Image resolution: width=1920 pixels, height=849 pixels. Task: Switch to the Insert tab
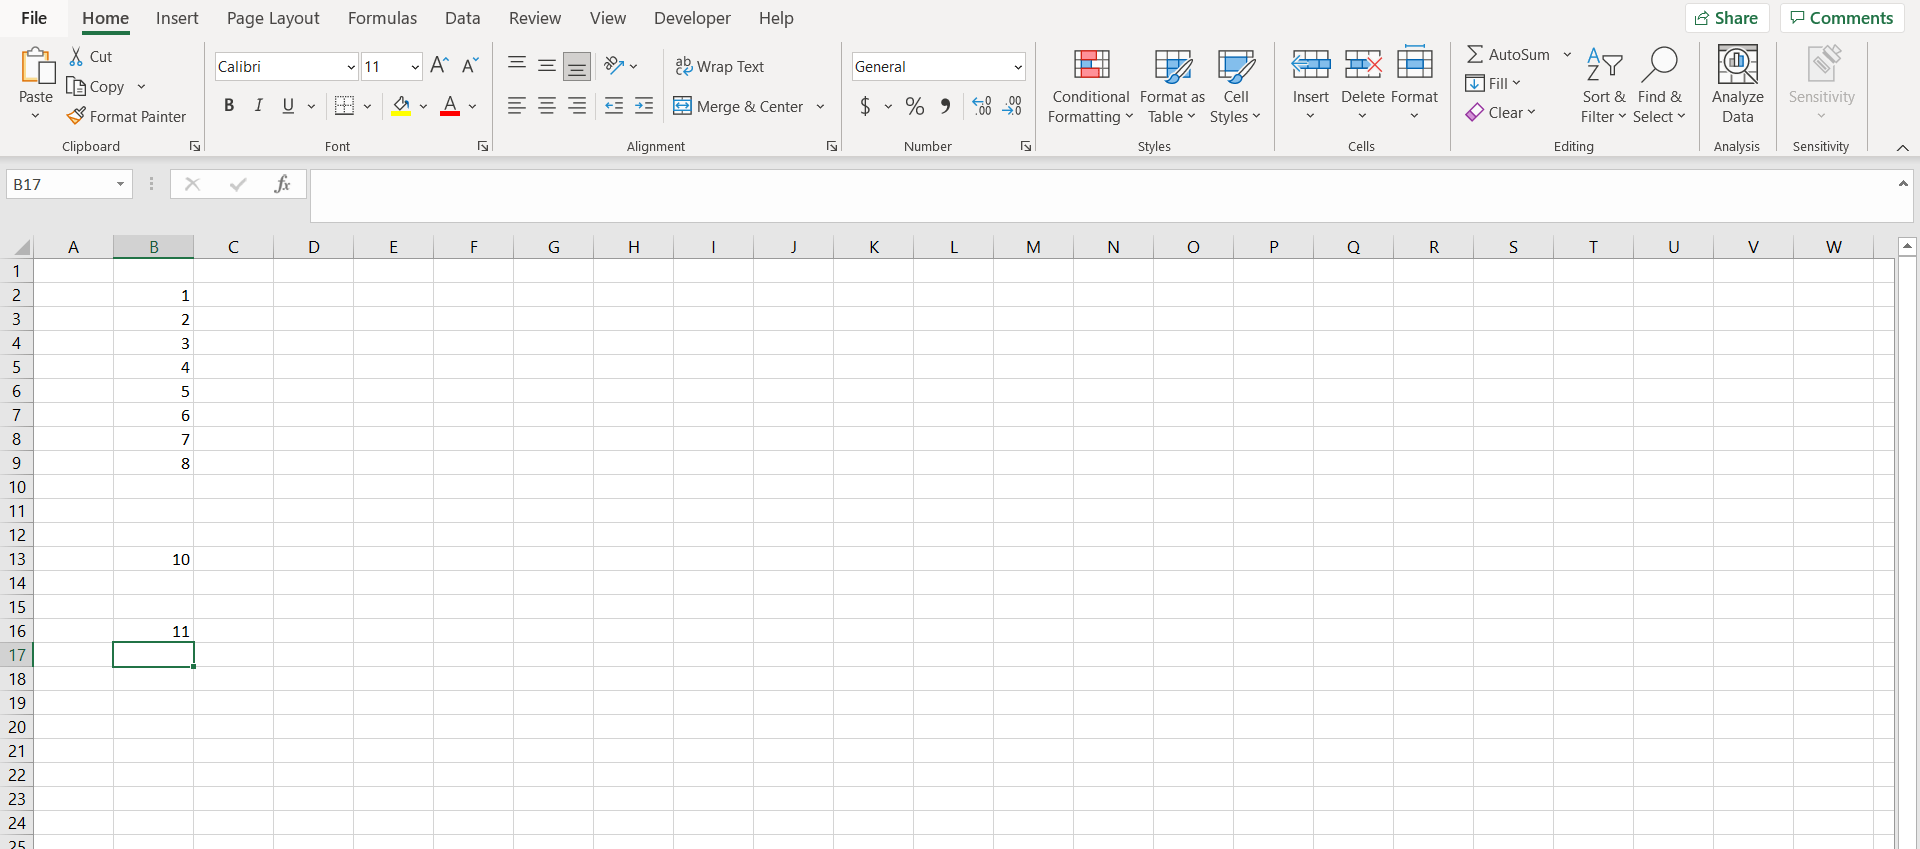pyautogui.click(x=177, y=18)
